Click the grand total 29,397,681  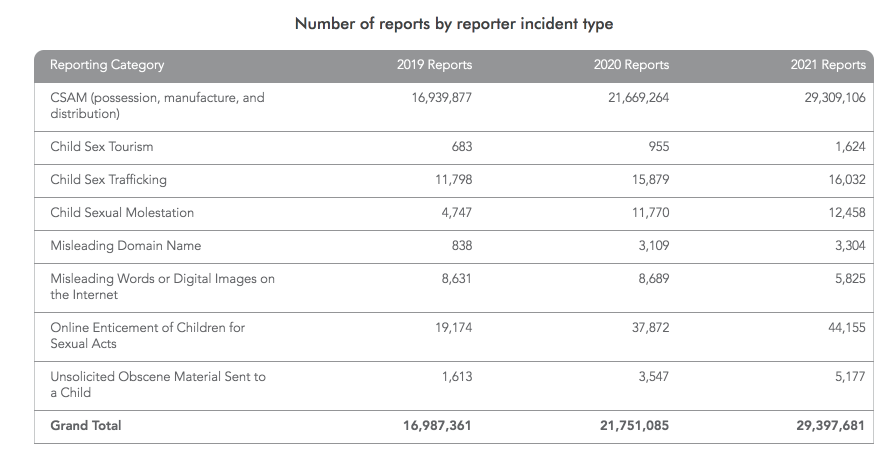tap(831, 426)
